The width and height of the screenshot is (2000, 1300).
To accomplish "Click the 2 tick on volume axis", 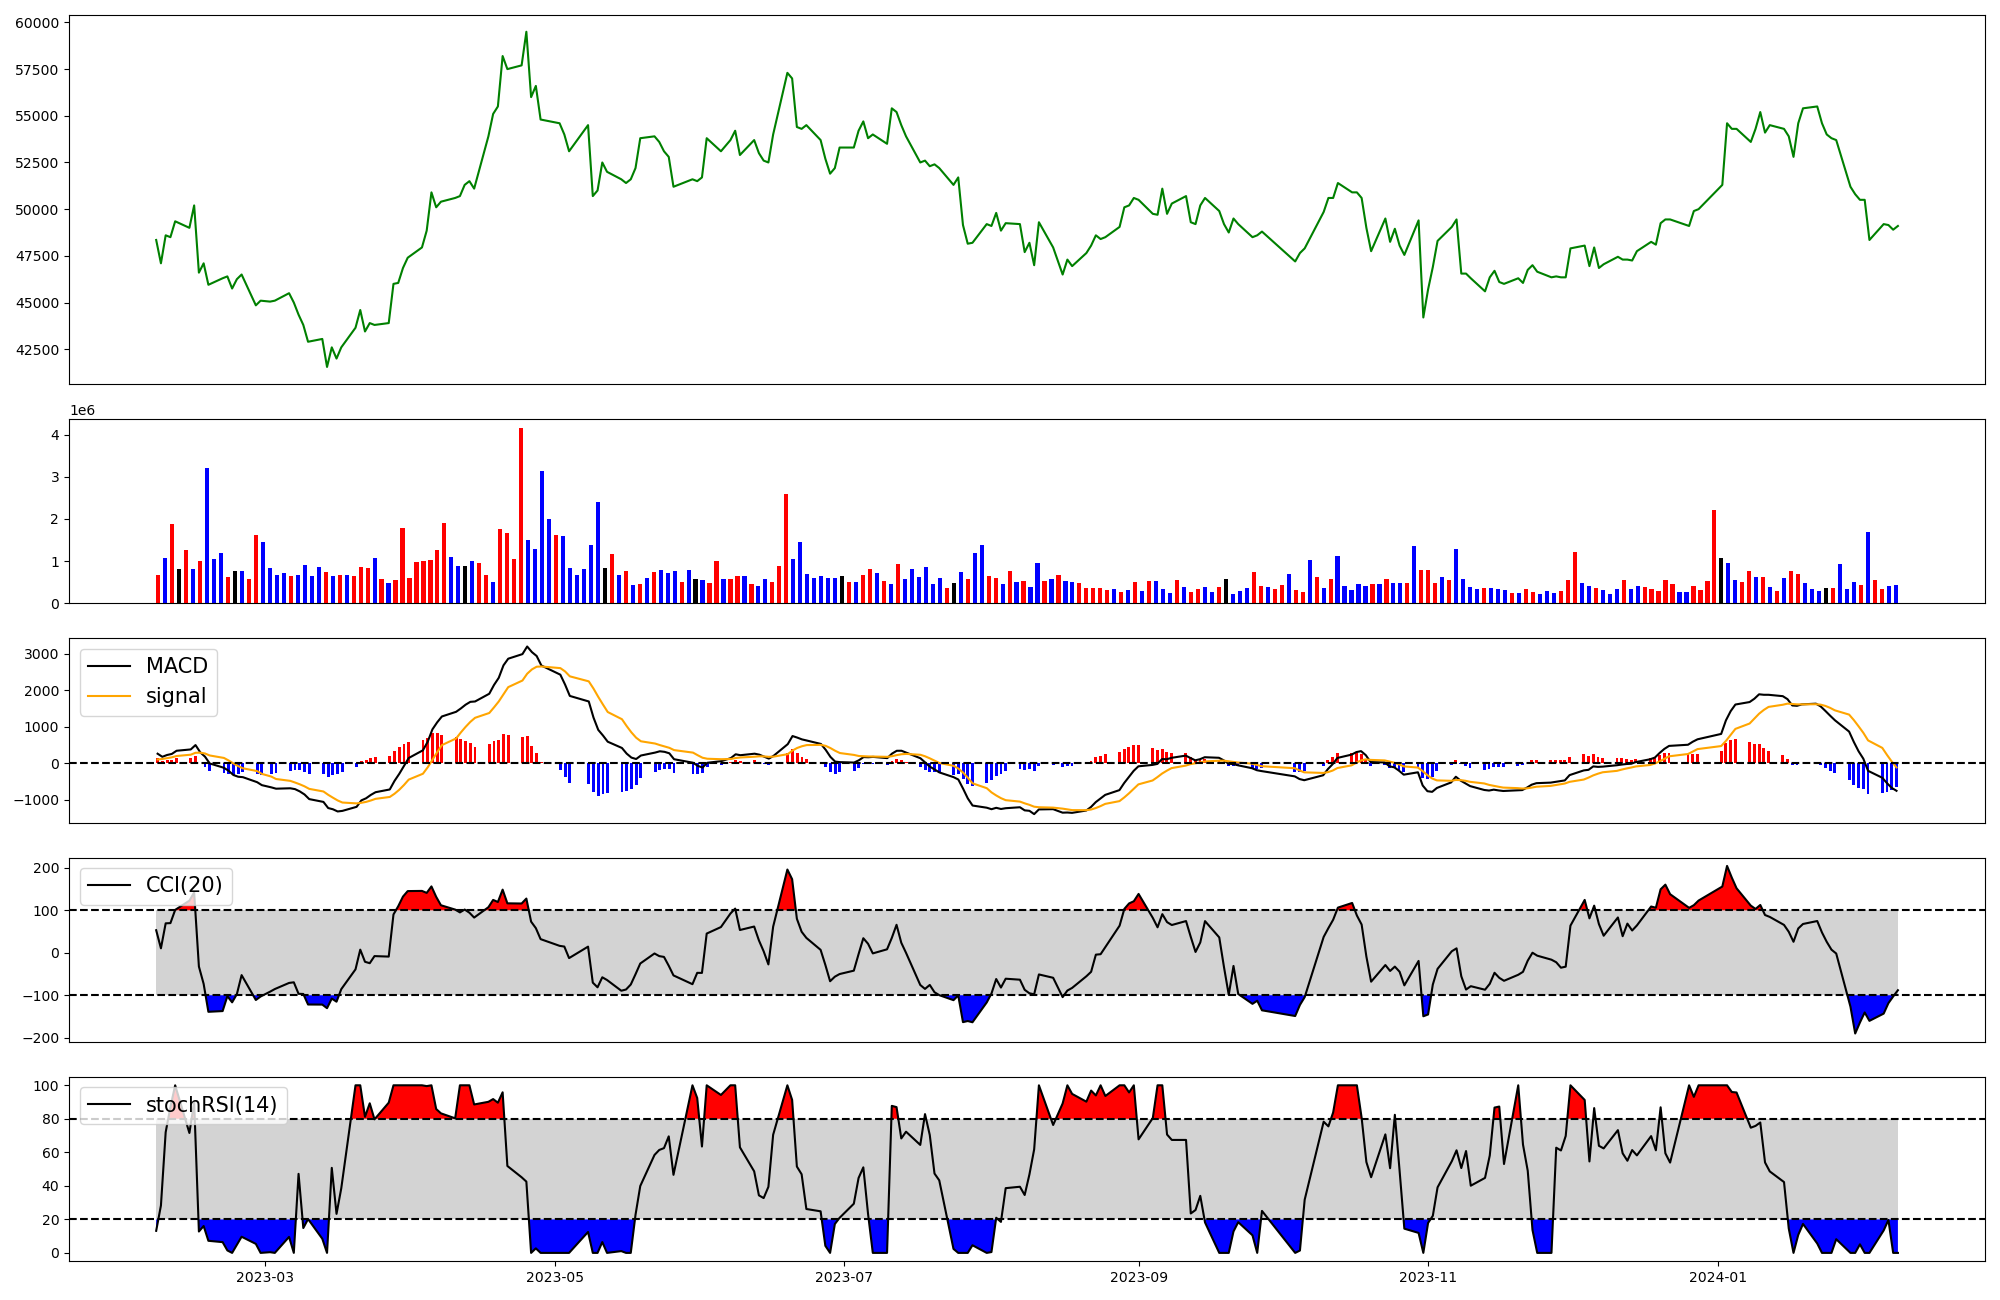I will [55, 519].
